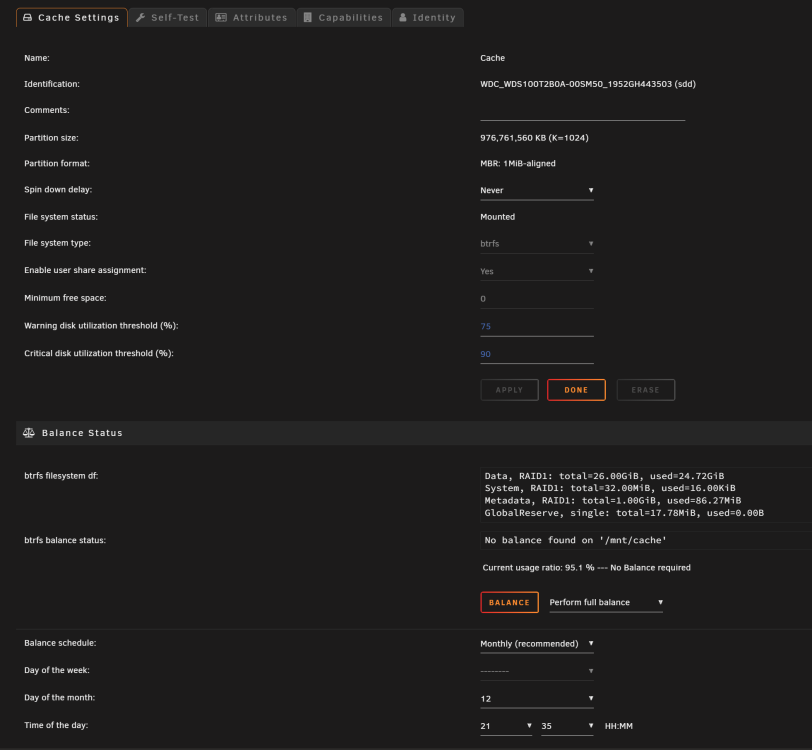Open the Day of the month dropdown

click(536, 699)
